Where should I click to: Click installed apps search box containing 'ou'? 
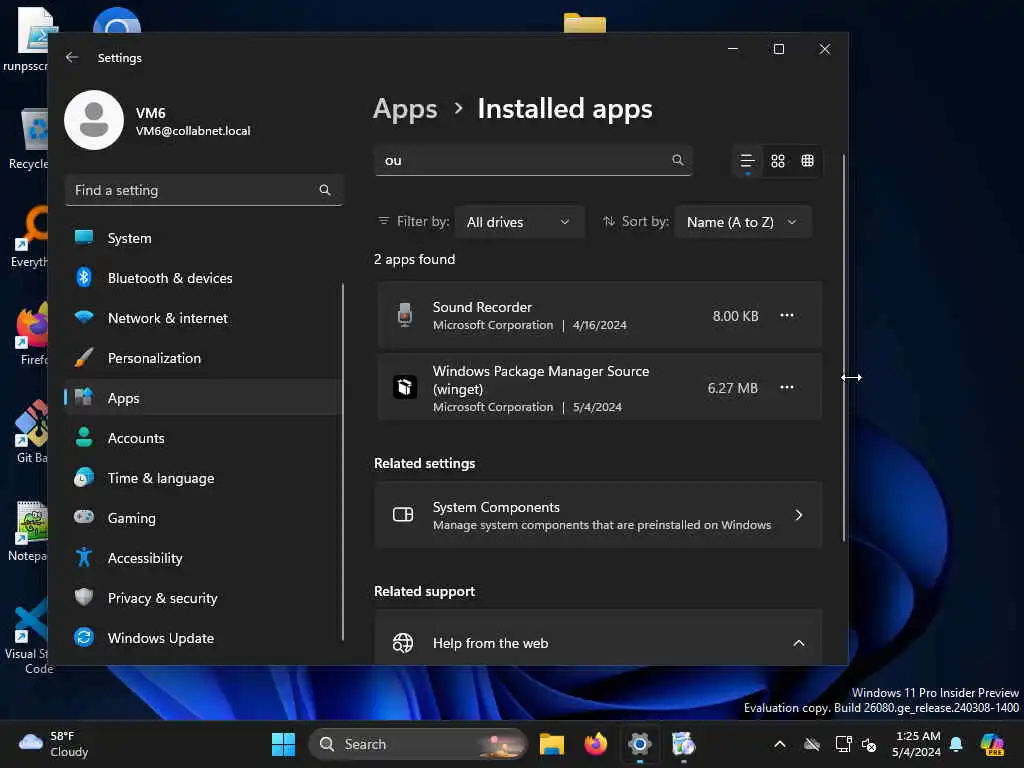point(533,161)
